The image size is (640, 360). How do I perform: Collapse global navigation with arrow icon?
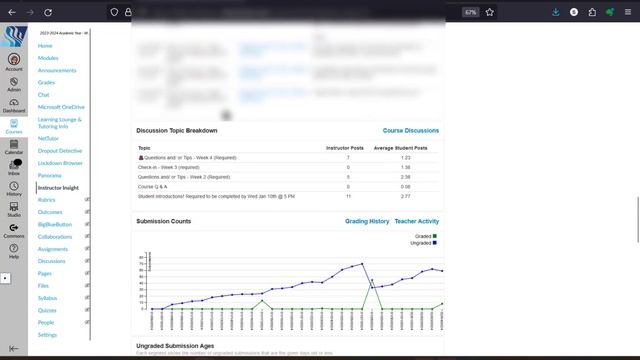coord(13,348)
